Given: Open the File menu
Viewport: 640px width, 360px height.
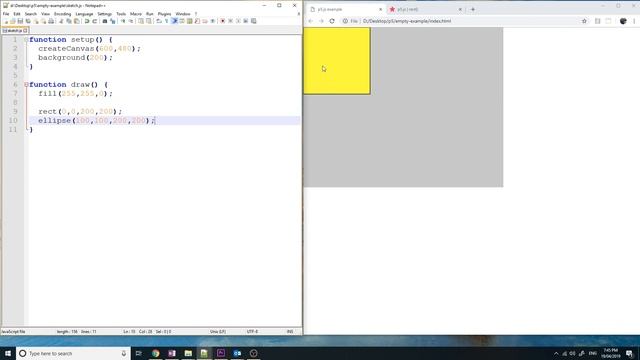Looking at the screenshot, I should pos(6,14).
